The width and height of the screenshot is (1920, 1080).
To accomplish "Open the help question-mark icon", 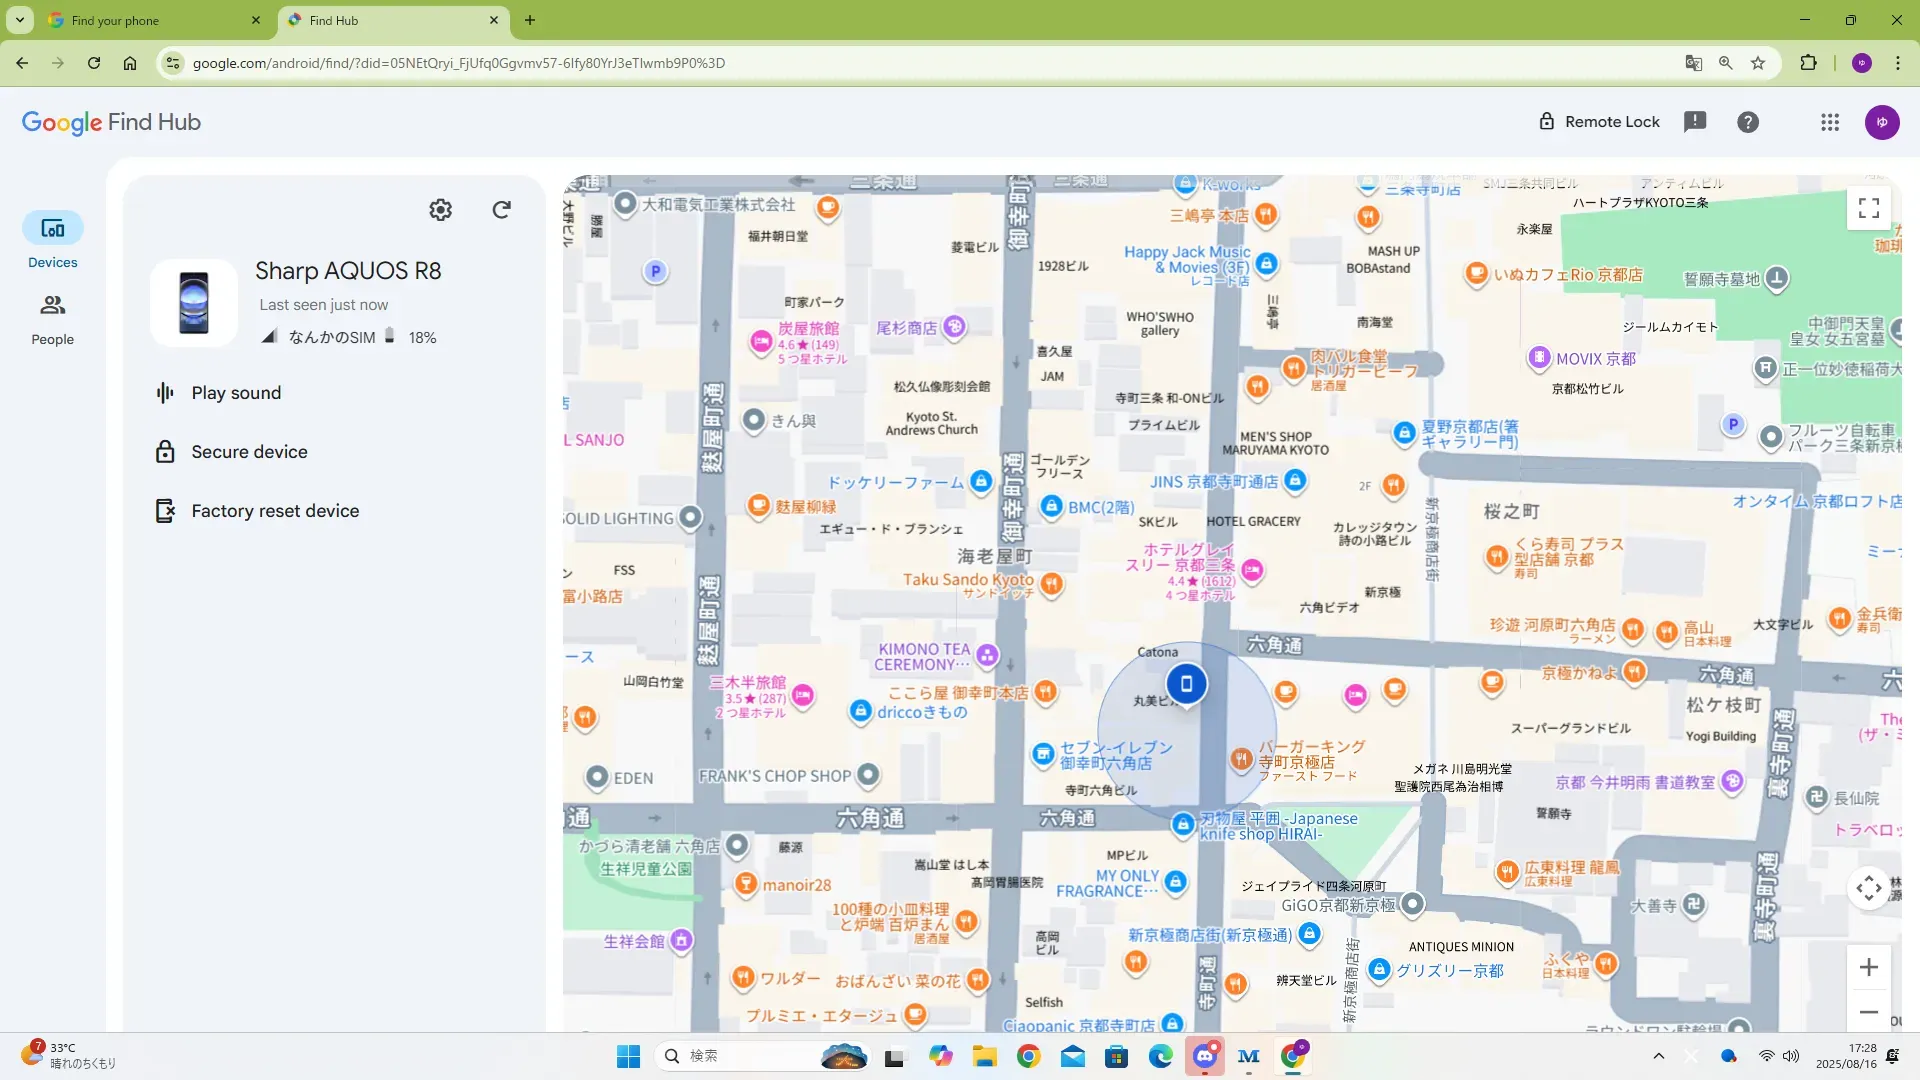I will tap(1748, 122).
